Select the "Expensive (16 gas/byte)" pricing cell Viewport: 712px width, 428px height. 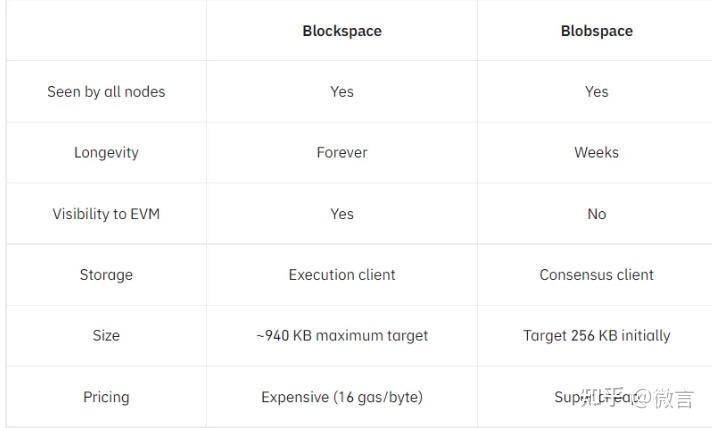pos(342,397)
